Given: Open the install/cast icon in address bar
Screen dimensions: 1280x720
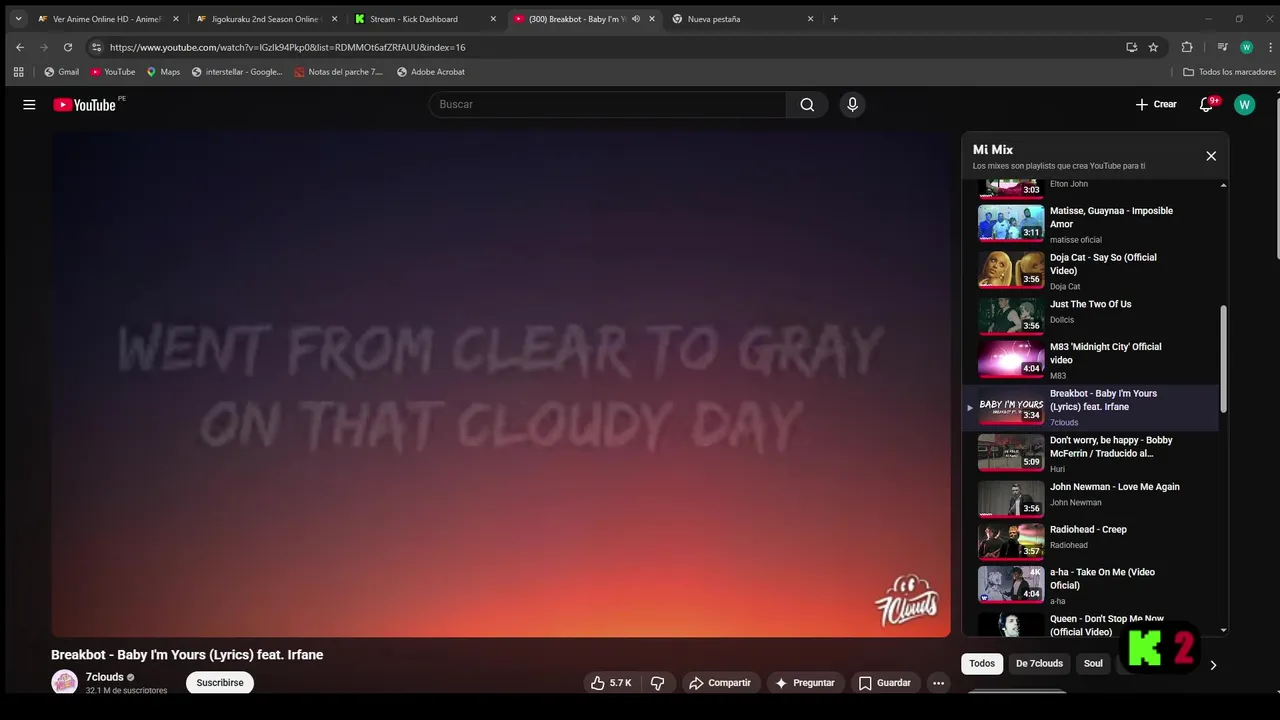Looking at the screenshot, I should coord(1131,47).
